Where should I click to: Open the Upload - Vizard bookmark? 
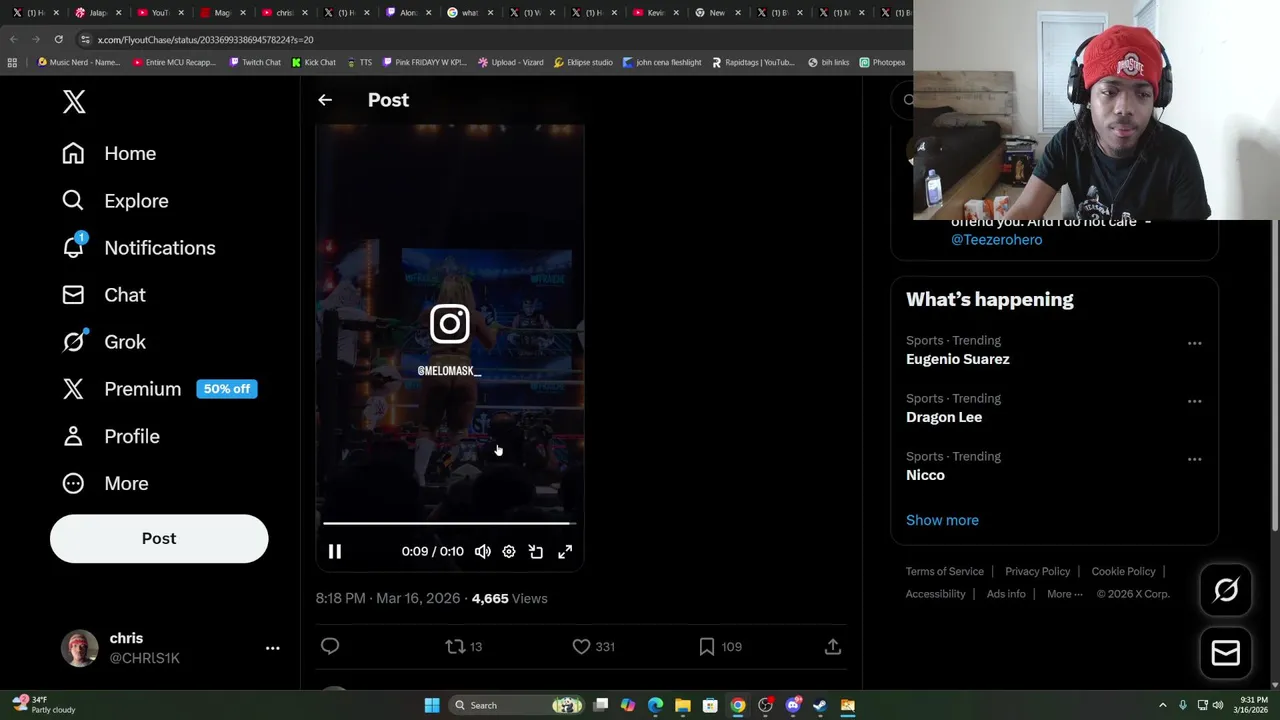(x=511, y=62)
